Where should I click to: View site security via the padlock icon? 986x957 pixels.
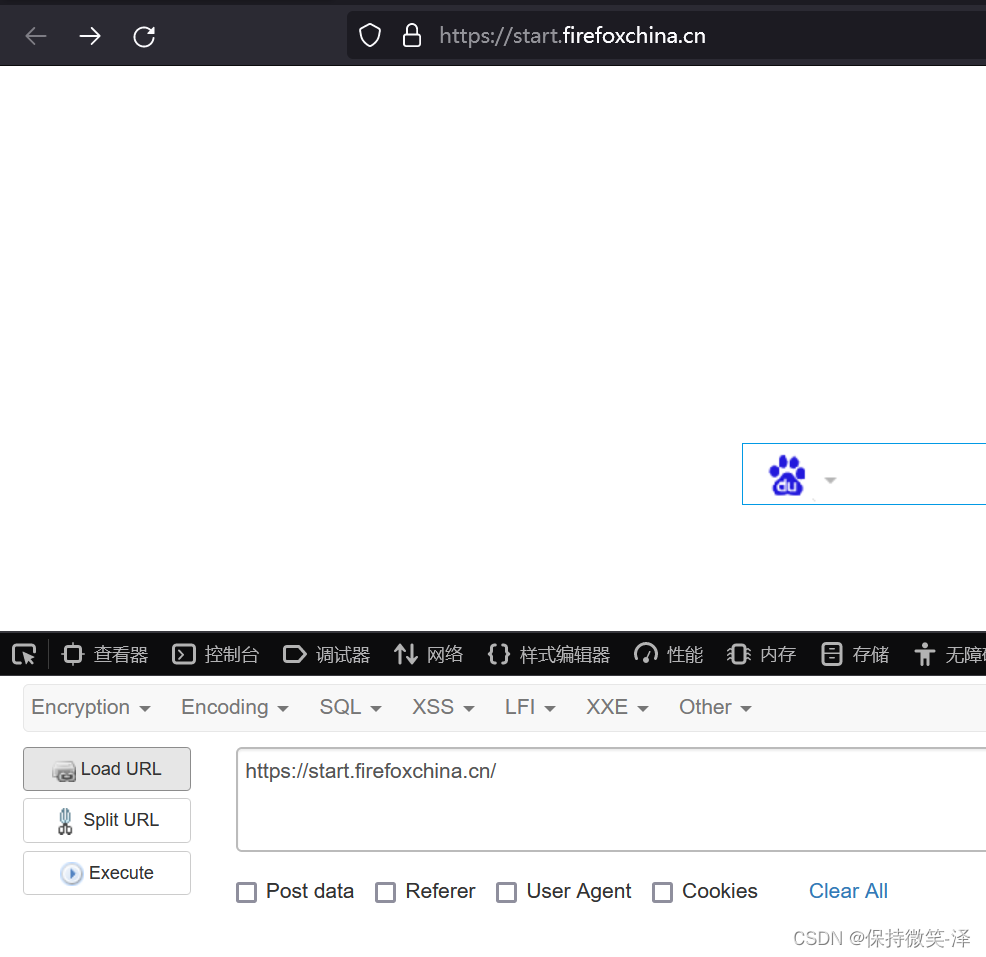point(412,35)
